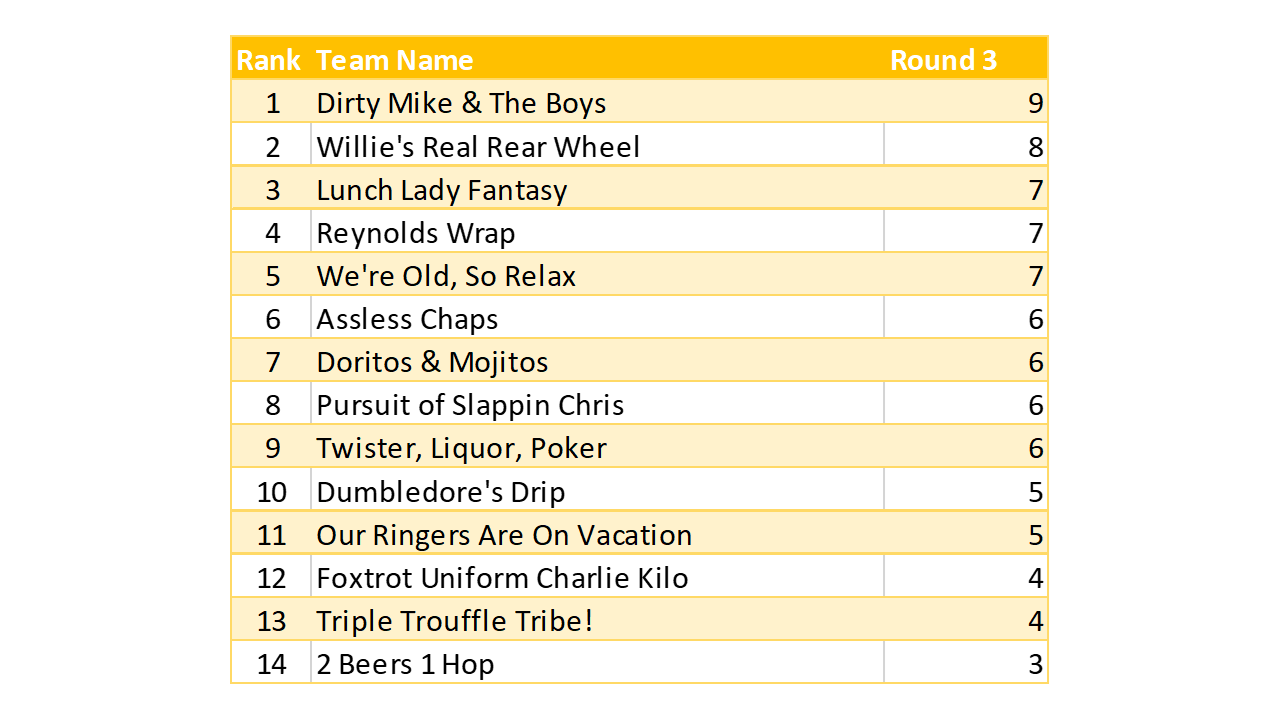
Task: Click the Rank column header
Action: tap(268, 60)
